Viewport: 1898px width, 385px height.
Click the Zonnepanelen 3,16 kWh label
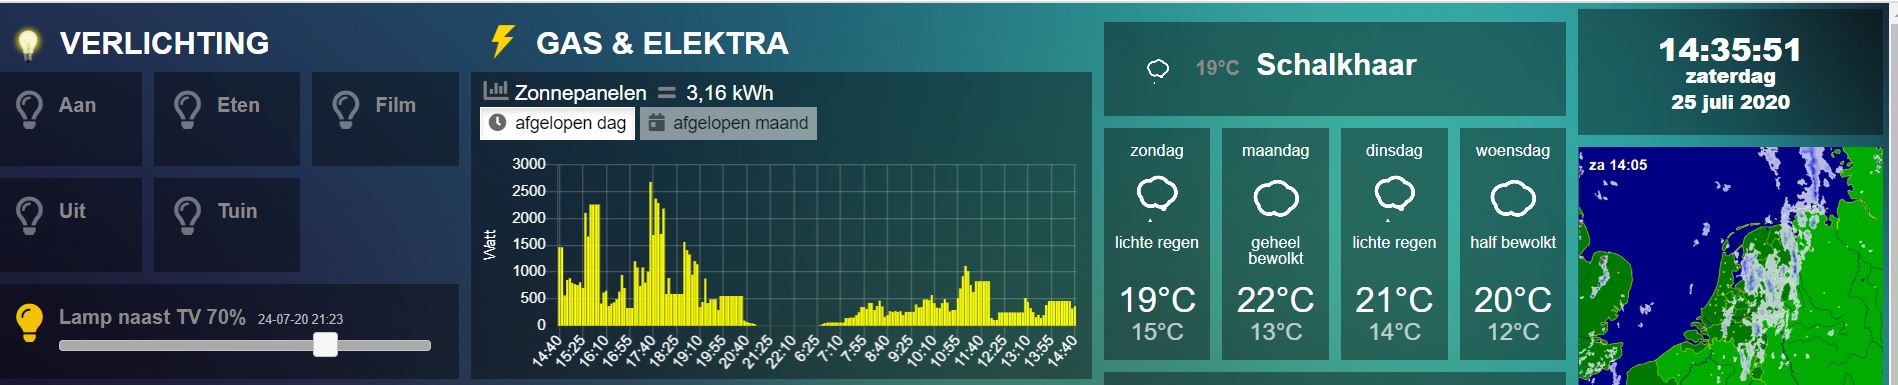tap(644, 93)
